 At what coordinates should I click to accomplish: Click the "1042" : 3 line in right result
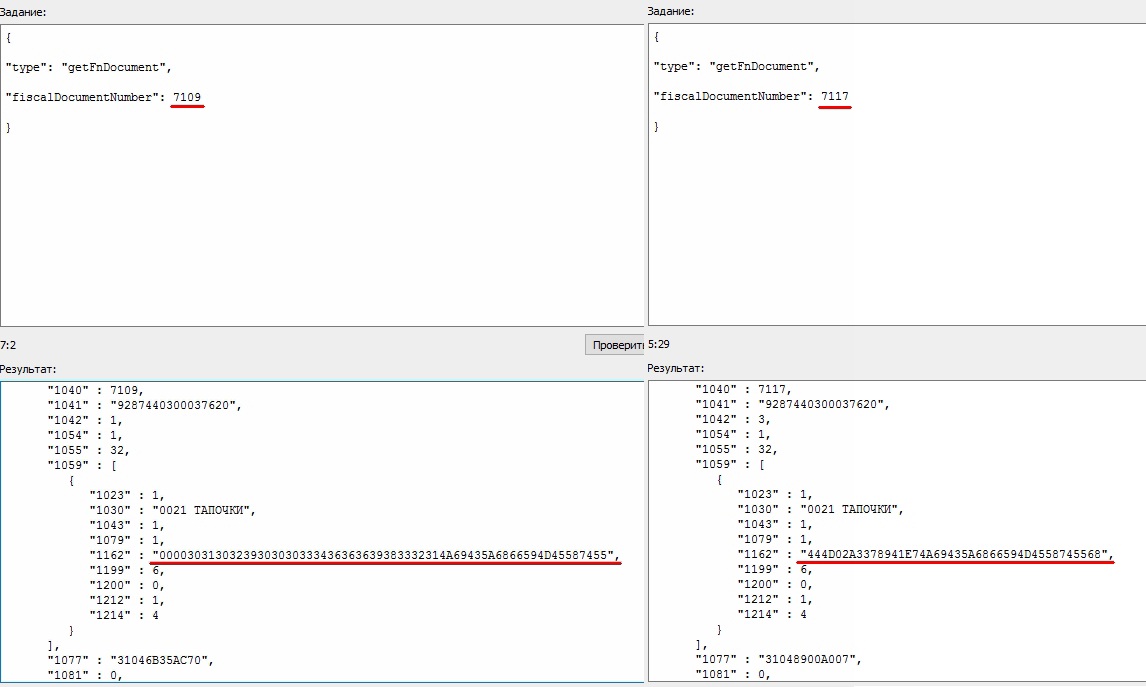point(734,419)
